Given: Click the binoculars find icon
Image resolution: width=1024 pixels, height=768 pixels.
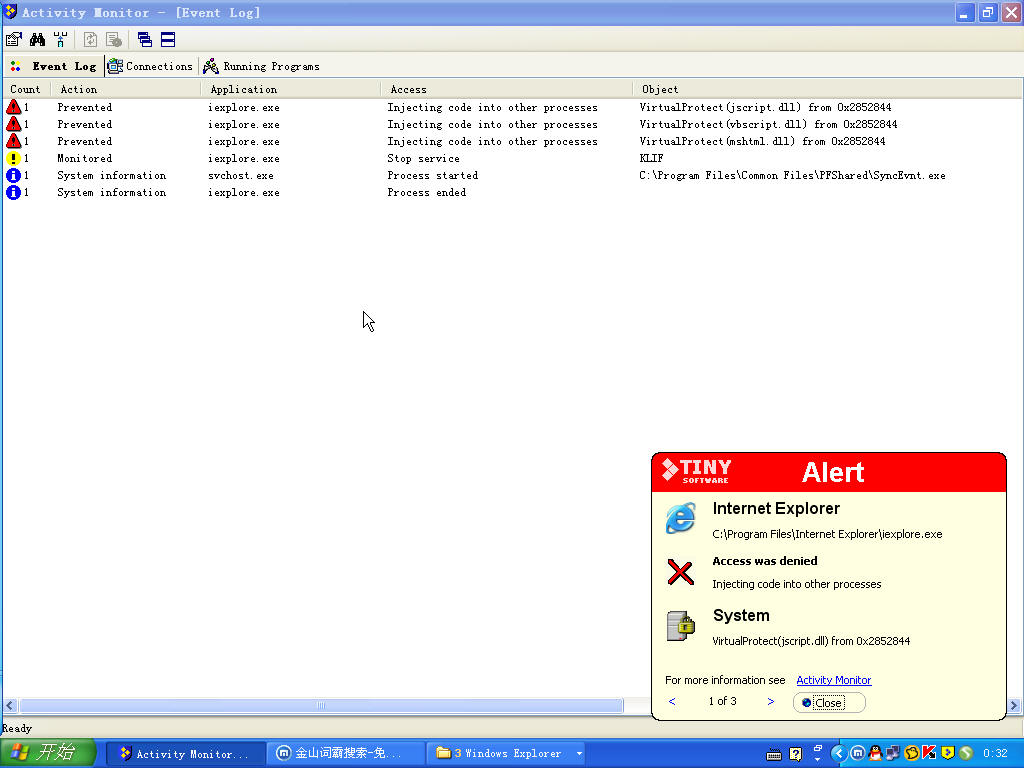Looking at the screenshot, I should (37, 40).
